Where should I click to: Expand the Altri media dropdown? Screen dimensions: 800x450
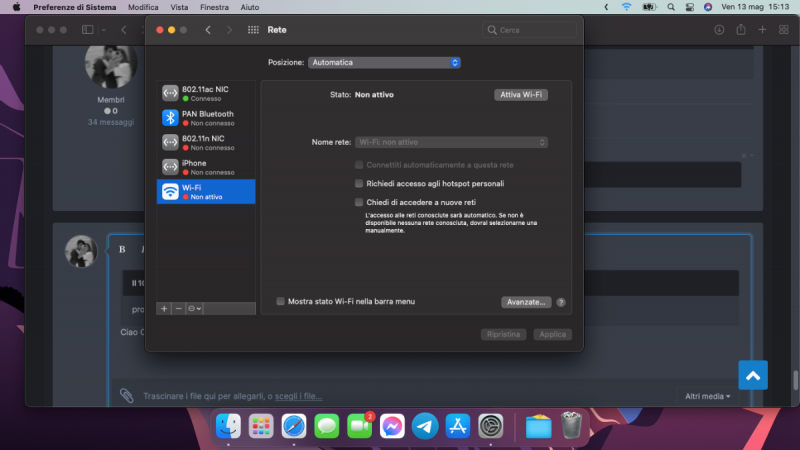coord(707,396)
